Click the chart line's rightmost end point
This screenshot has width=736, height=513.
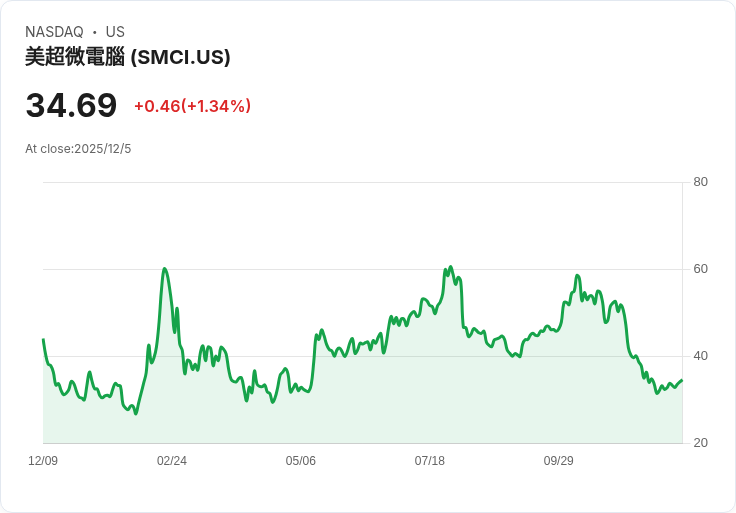682,380
